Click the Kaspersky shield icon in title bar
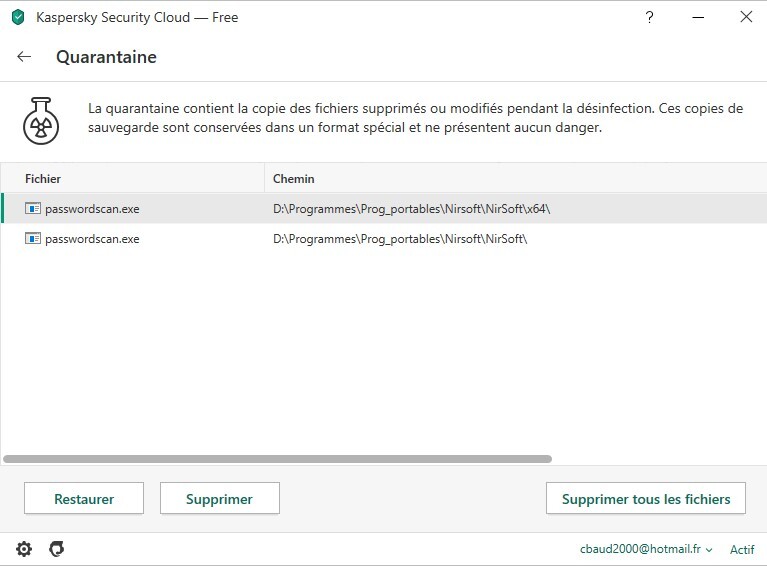This screenshot has height=566, width=767. [x=18, y=17]
